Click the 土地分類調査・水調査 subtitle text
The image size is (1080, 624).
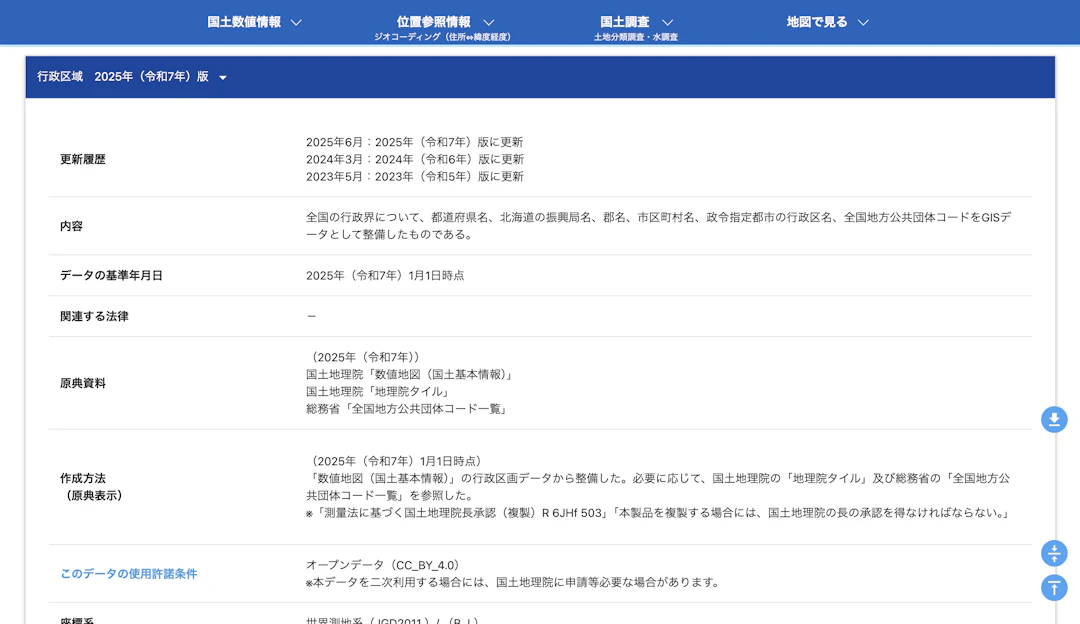pos(637,35)
